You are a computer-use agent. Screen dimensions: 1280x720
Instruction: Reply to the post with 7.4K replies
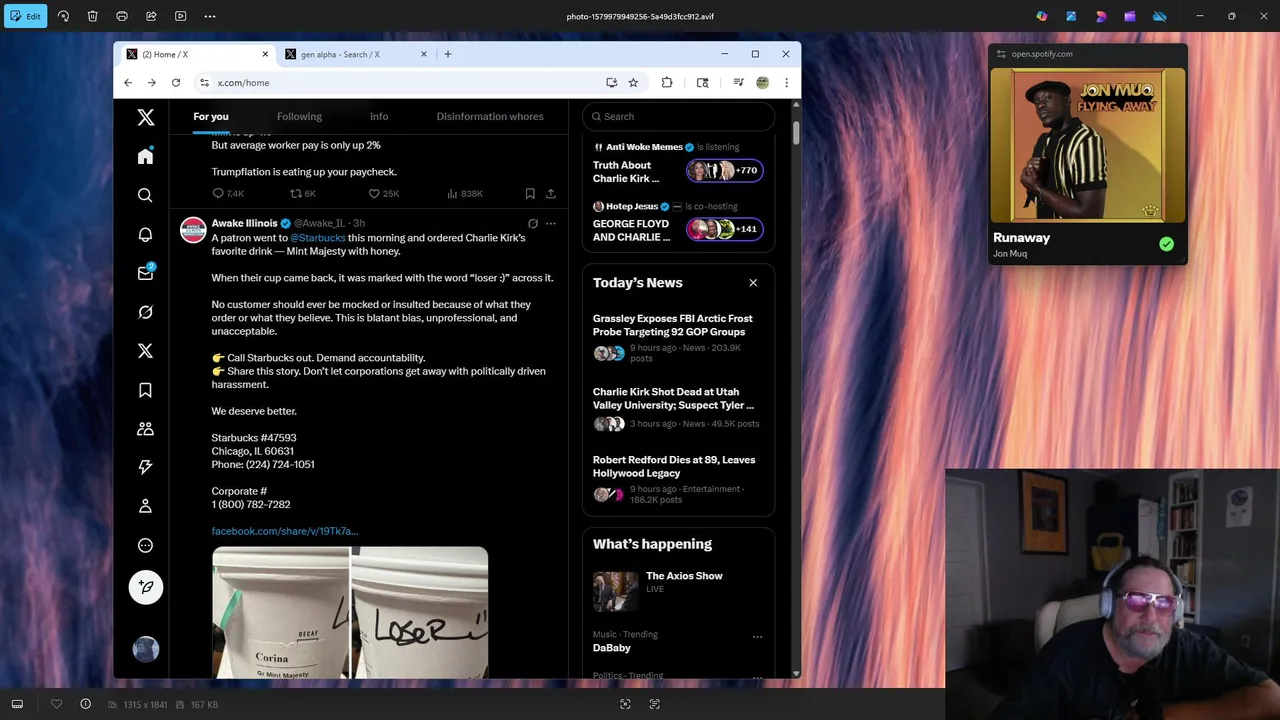(x=228, y=194)
